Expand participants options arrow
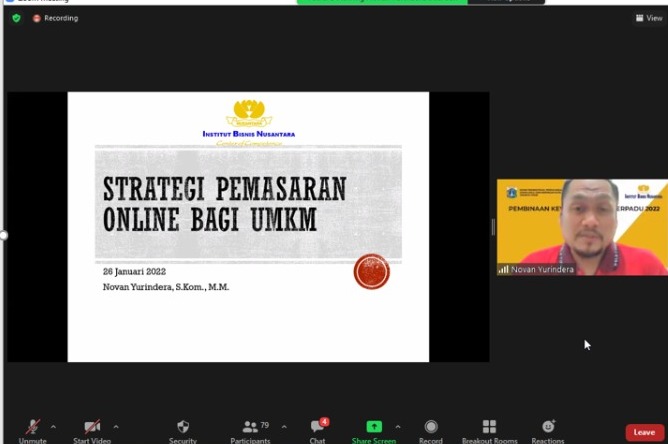Viewport: 668px width, 444px height. click(x=284, y=427)
